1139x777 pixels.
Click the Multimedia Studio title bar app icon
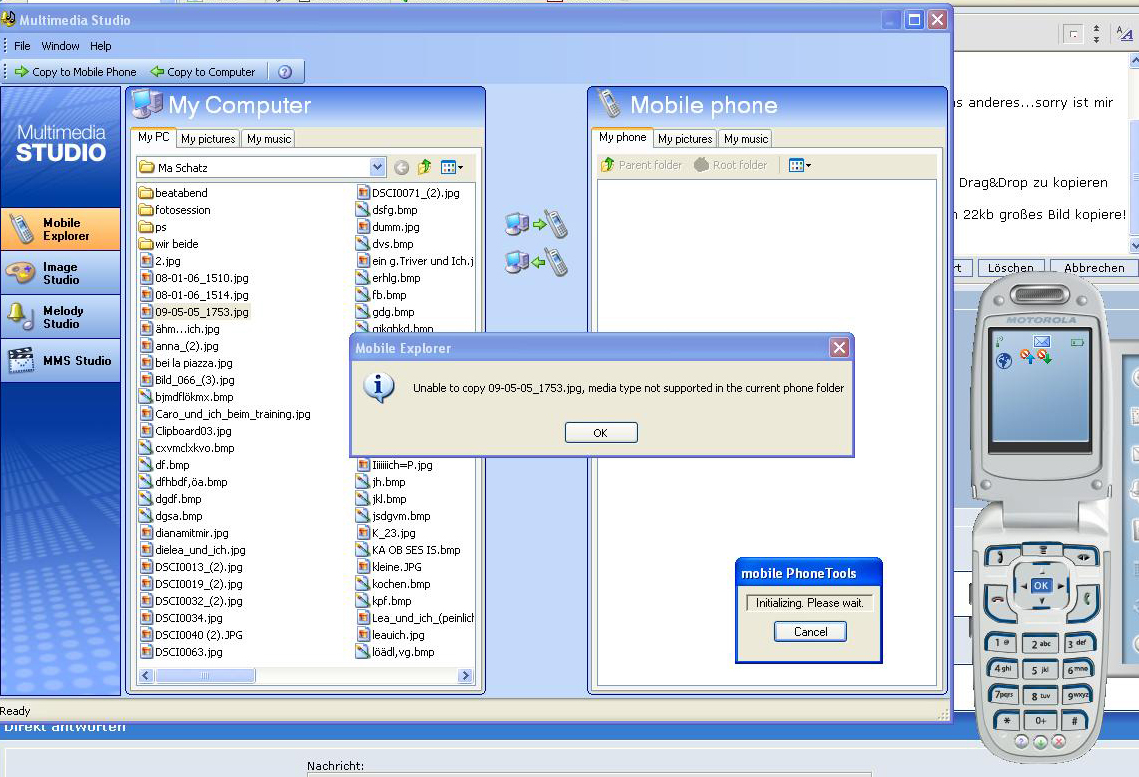[x=9, y=20]
